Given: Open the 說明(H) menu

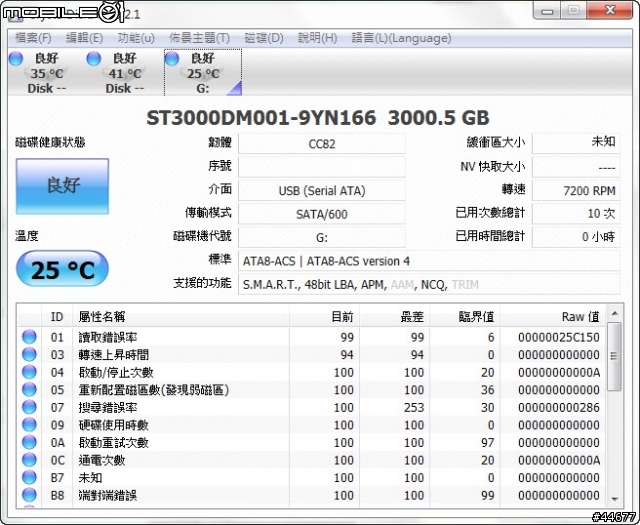Looking at the screenshot, I should [x=318, y=38].
